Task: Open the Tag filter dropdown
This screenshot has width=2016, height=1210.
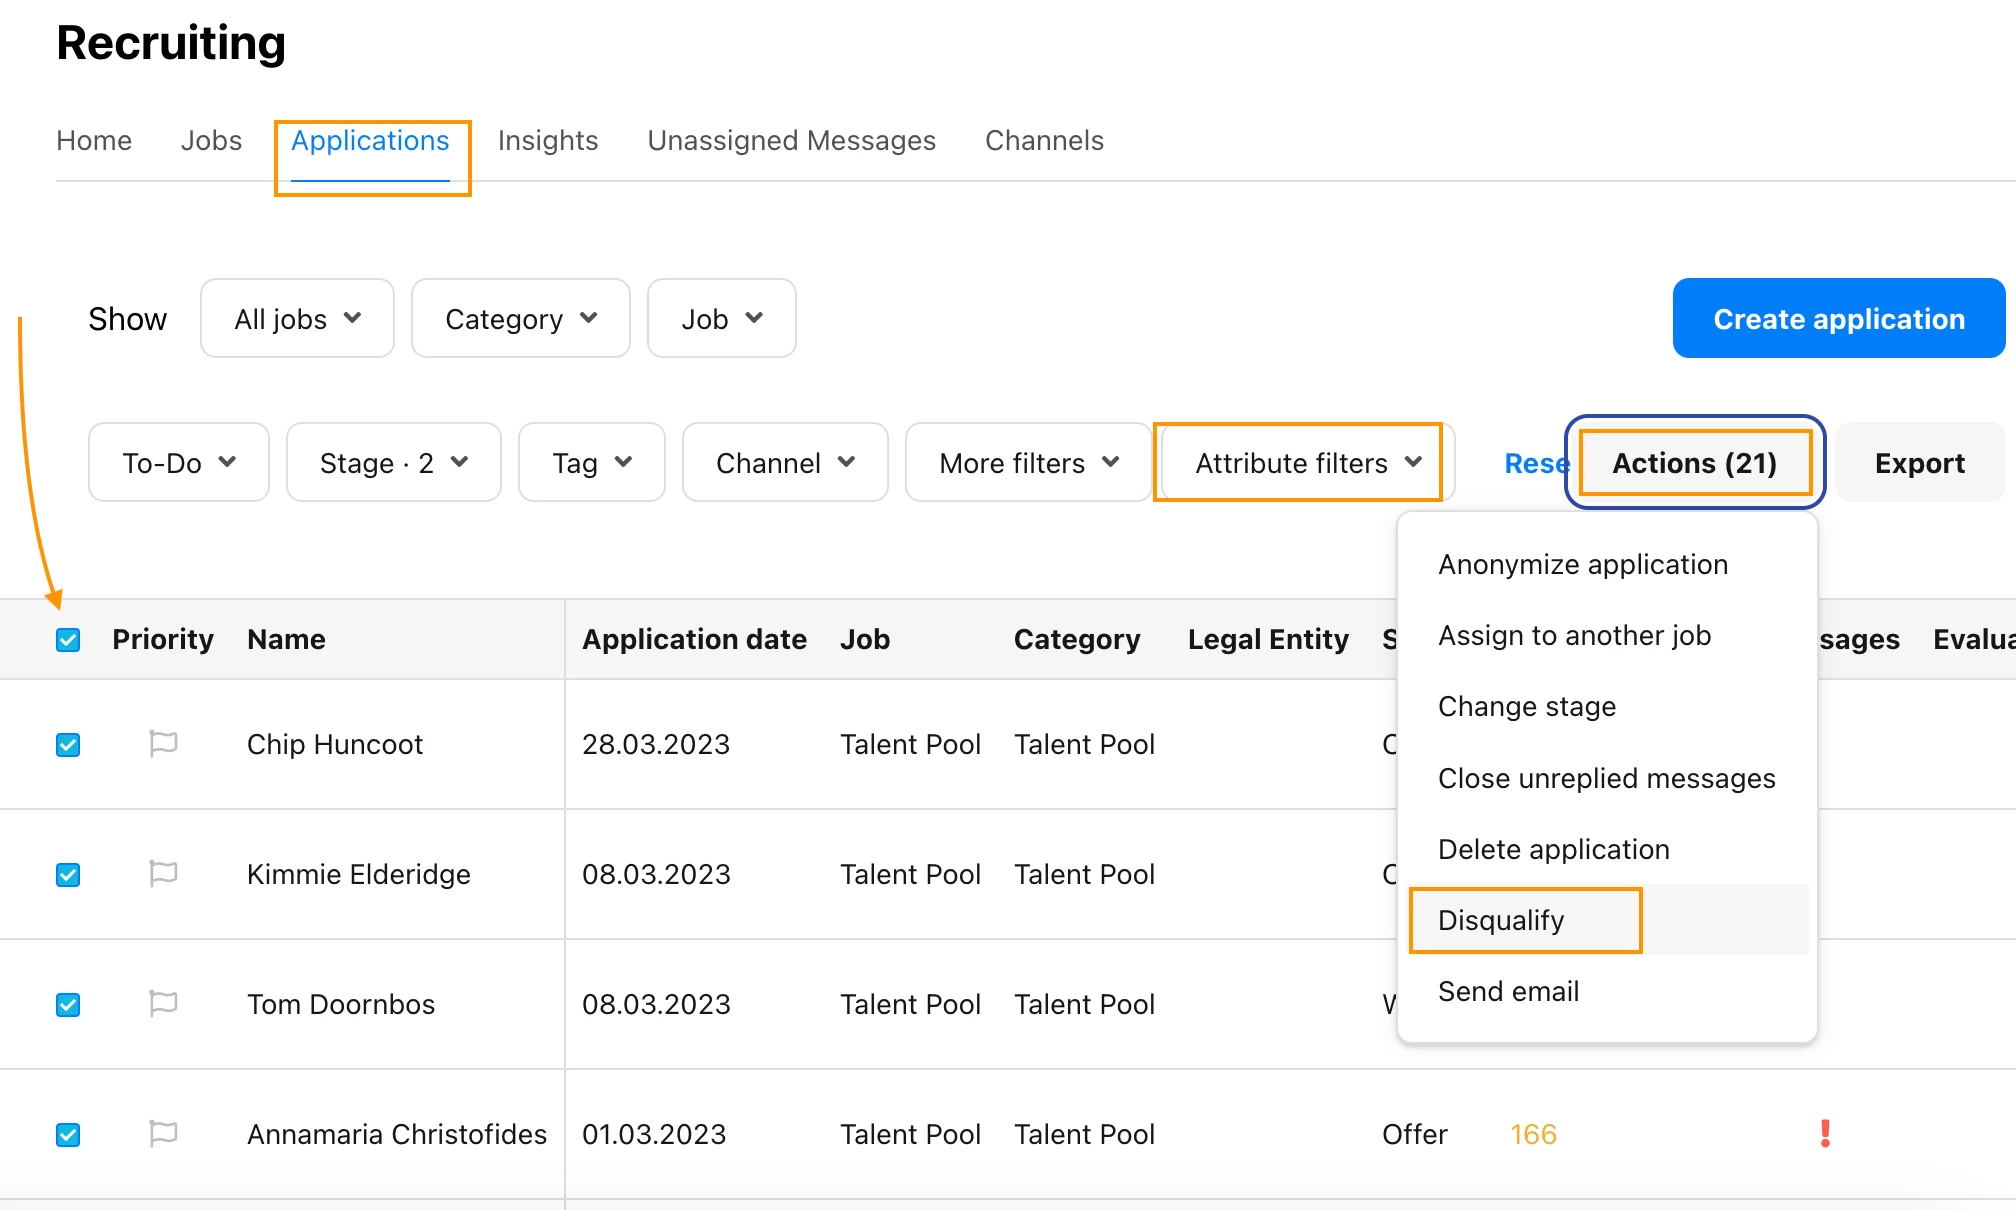Action: 591,463
